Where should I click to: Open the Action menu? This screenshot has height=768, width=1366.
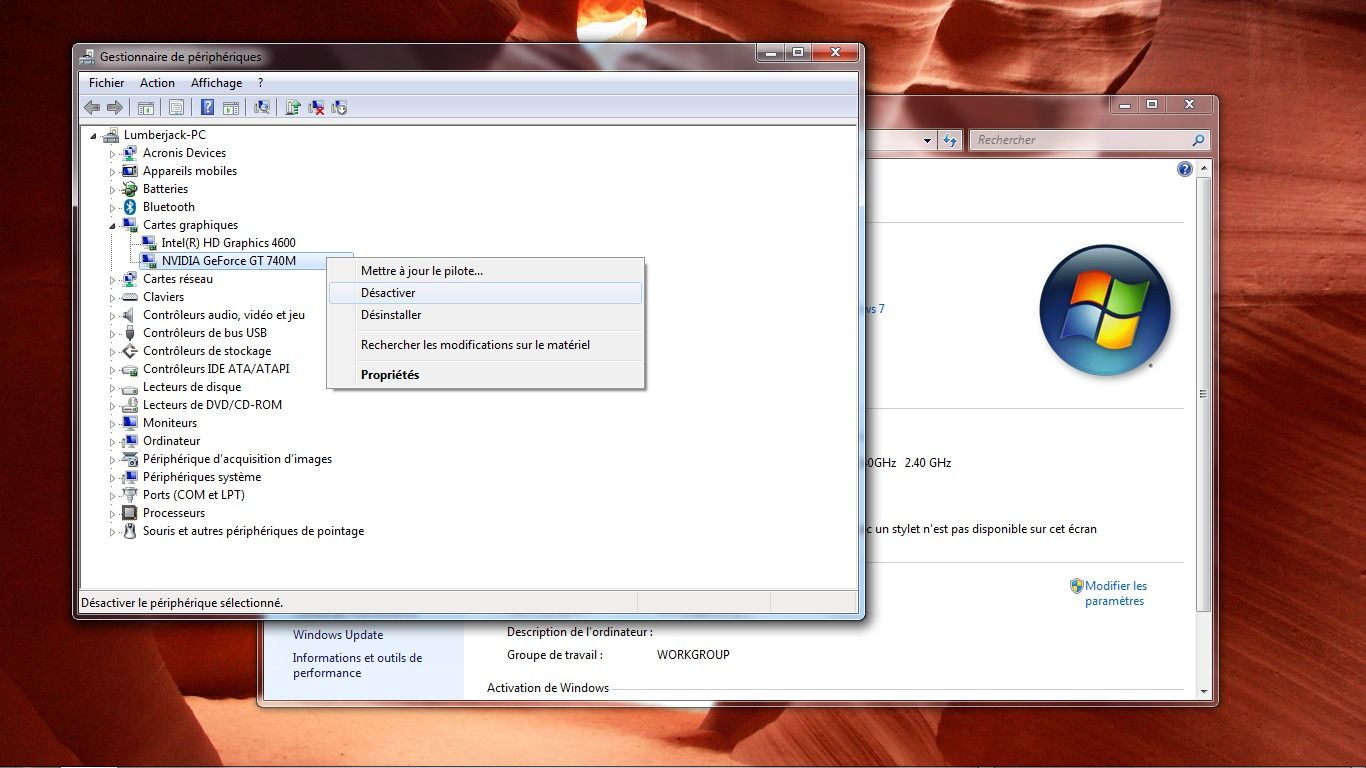pos(157,83)
